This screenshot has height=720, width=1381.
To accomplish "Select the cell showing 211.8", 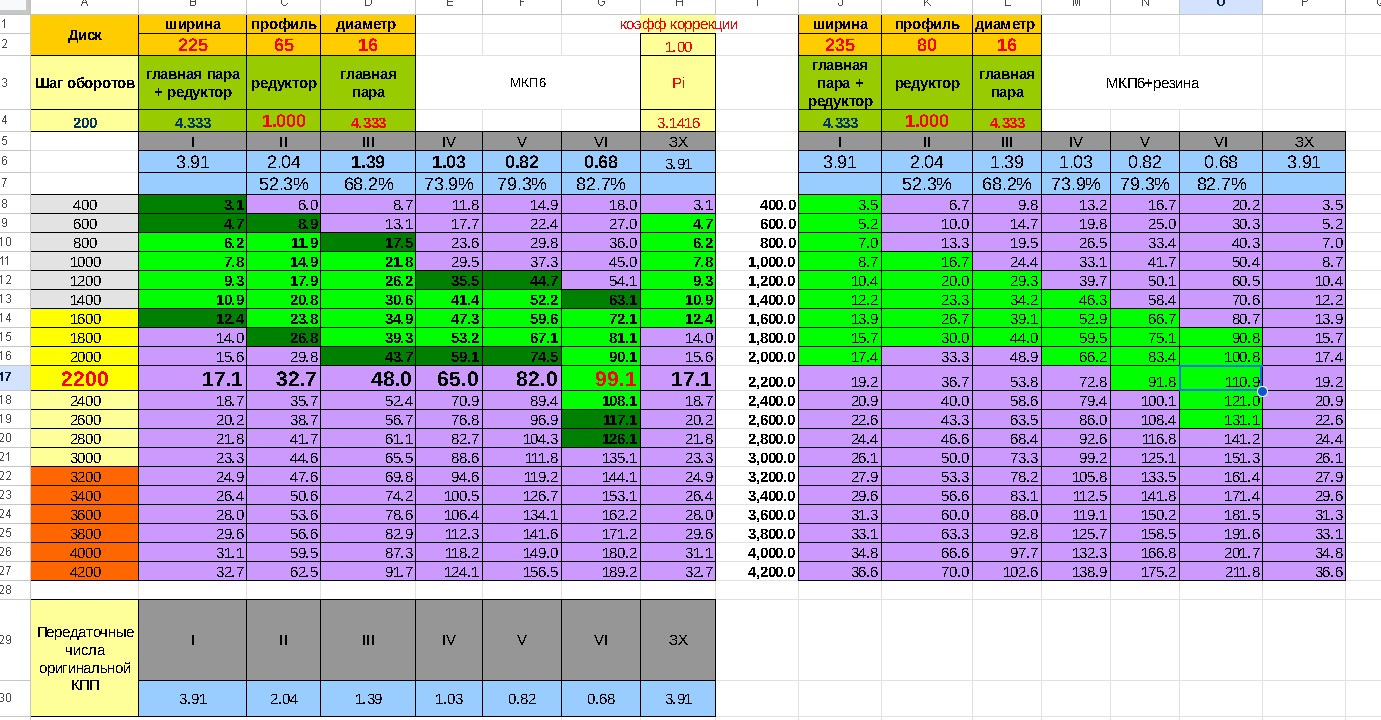I will (x=1220, y=571).
